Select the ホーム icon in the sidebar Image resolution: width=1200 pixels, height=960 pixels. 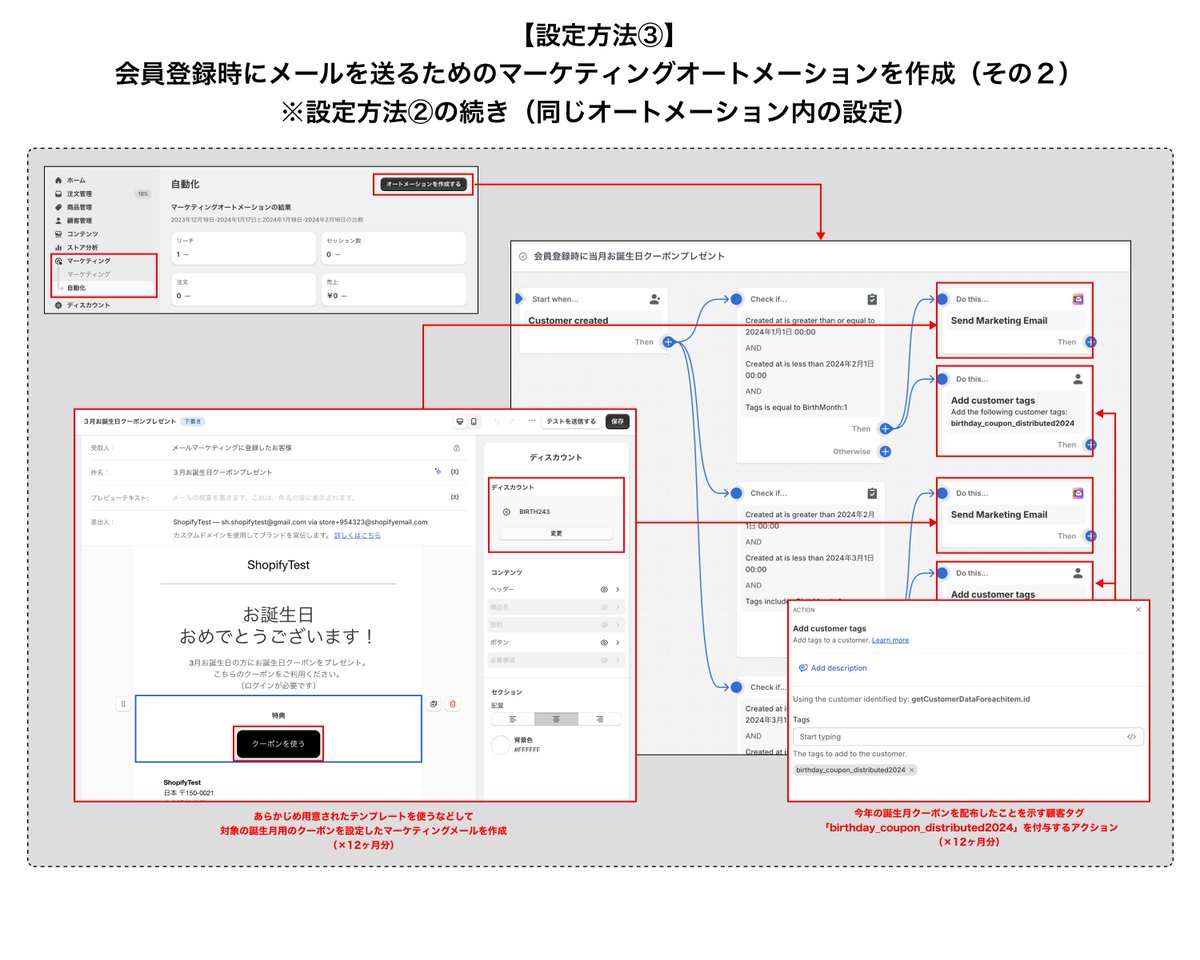coord(58,180)
